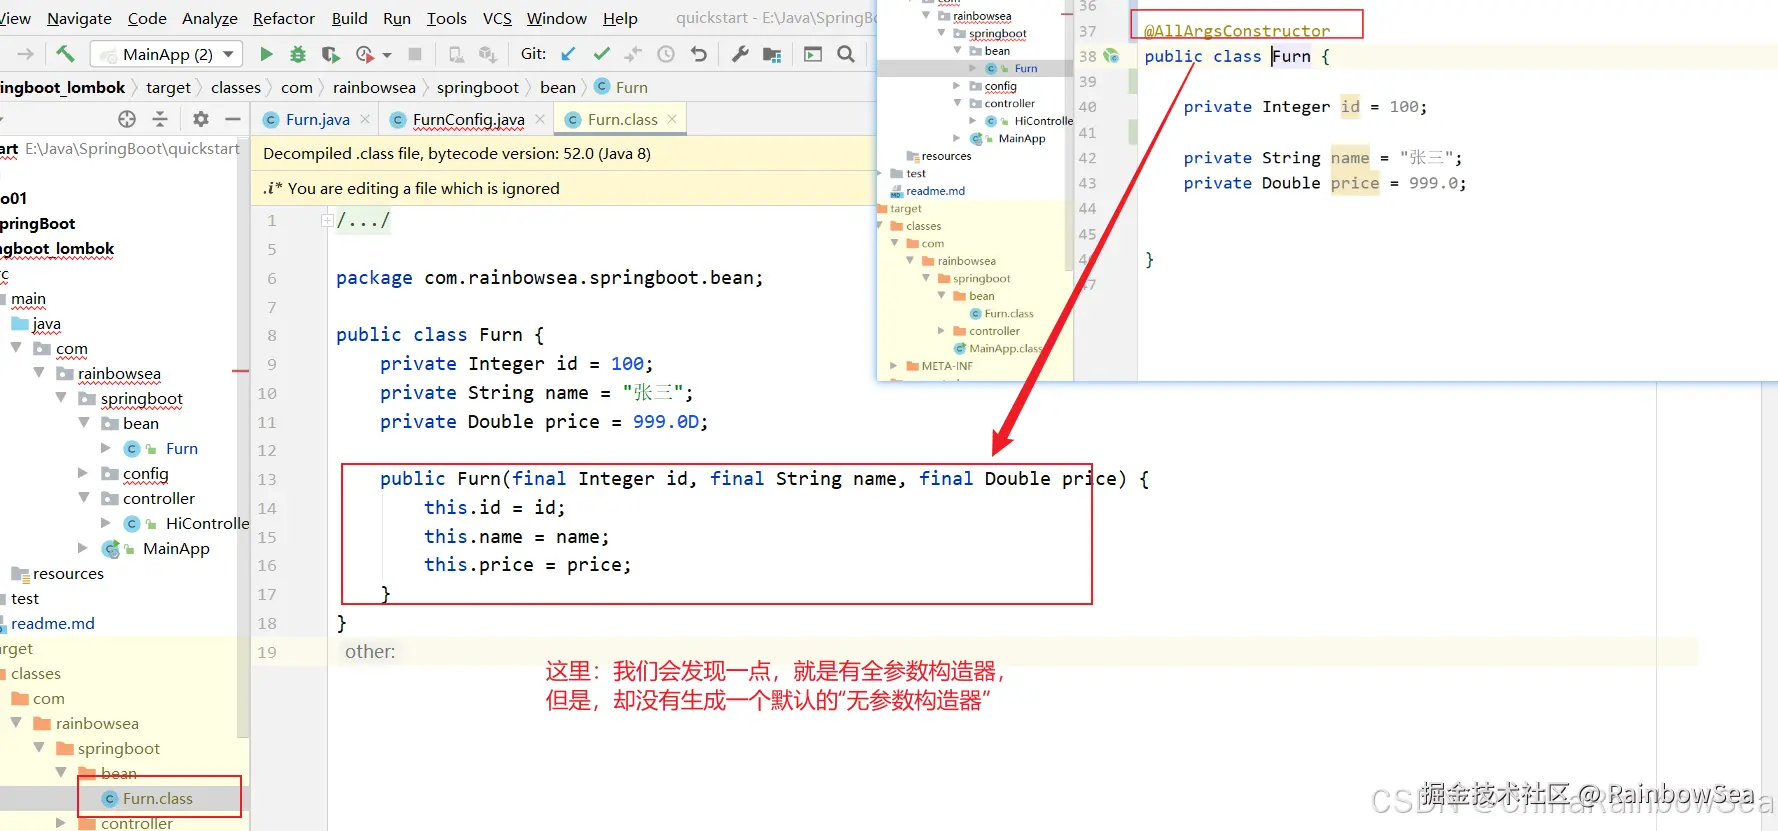This screenshot has height=831, width=1778.
Task: Click the class icon beside Furn breadcrumb
Action: 602,87
